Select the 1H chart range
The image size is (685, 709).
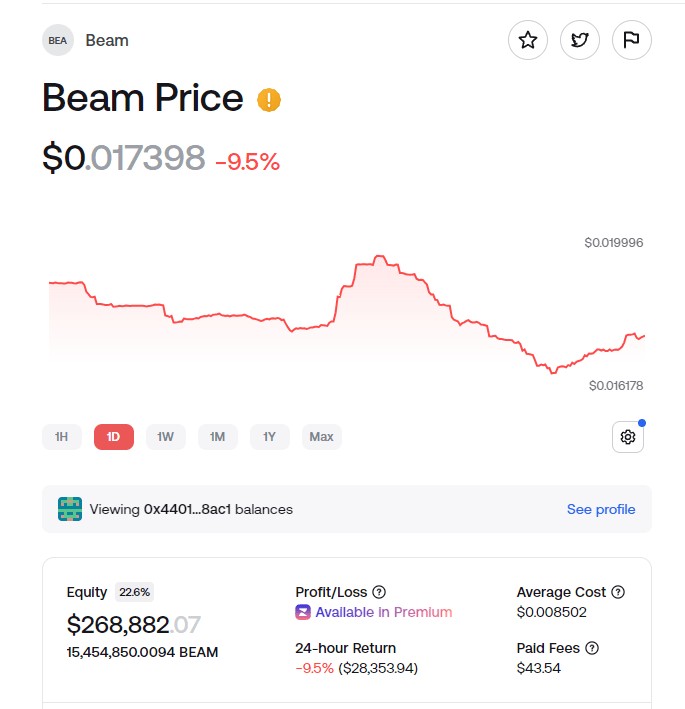point(62,437)
